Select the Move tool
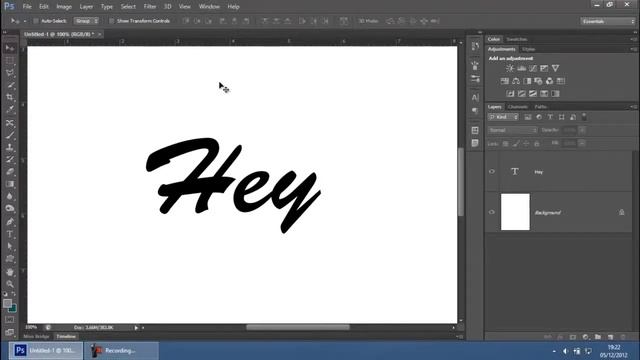The width and height of the screenshot is (640, 360). 10,48
